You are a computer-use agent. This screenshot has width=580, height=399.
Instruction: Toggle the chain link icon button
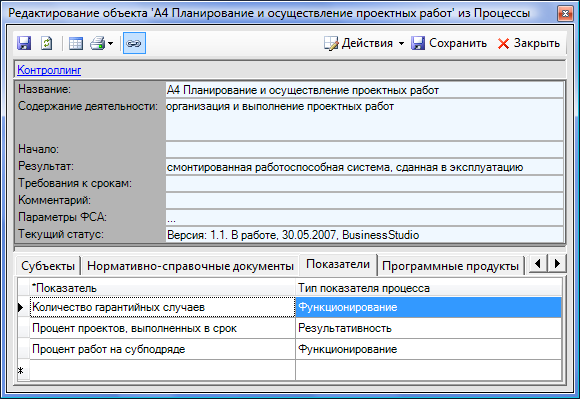134,43
